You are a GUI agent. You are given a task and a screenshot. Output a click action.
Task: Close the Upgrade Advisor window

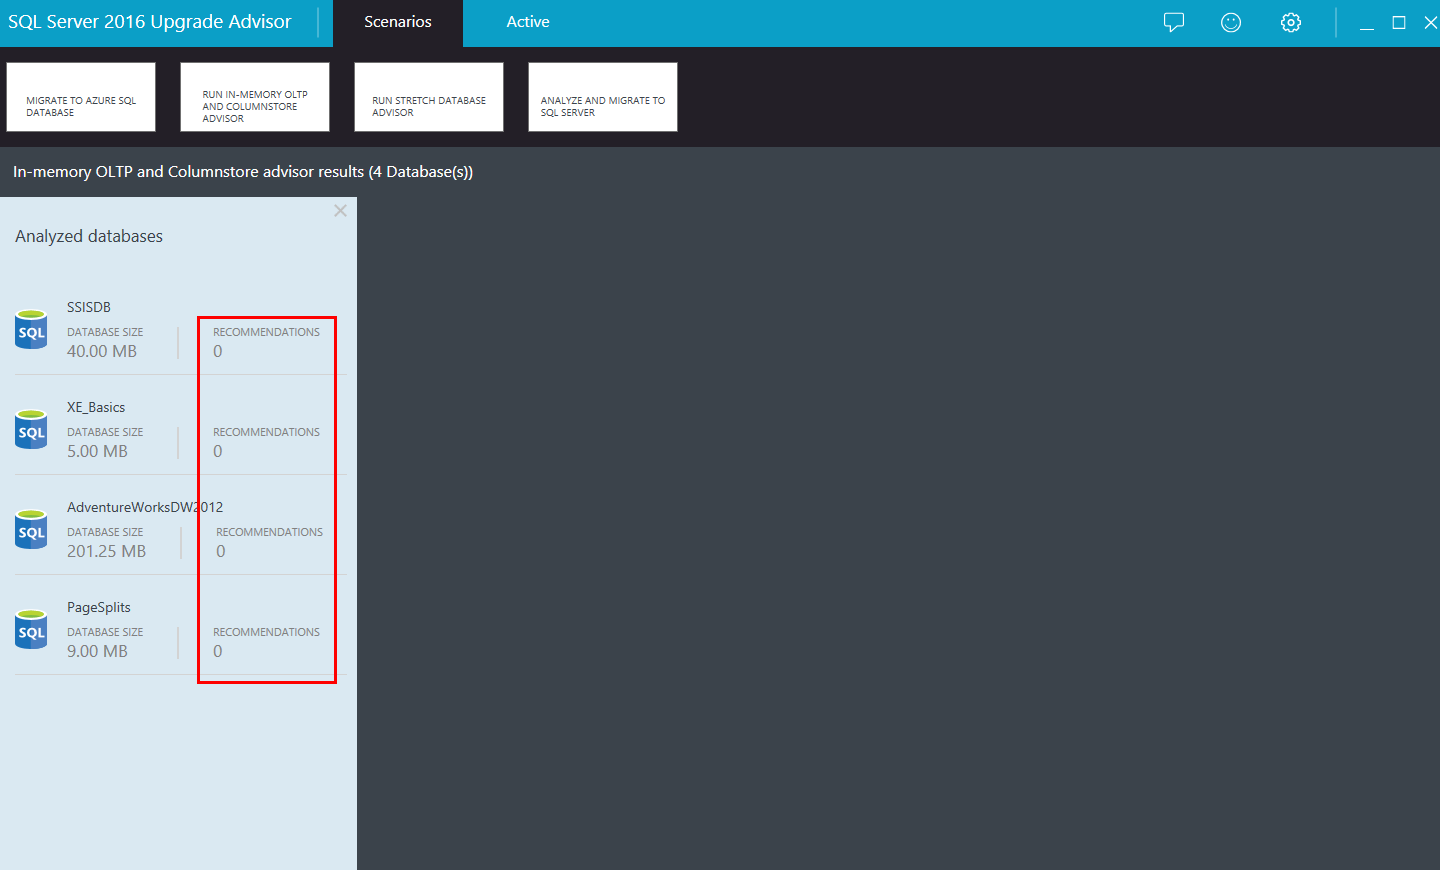[x=1431, y=22]
